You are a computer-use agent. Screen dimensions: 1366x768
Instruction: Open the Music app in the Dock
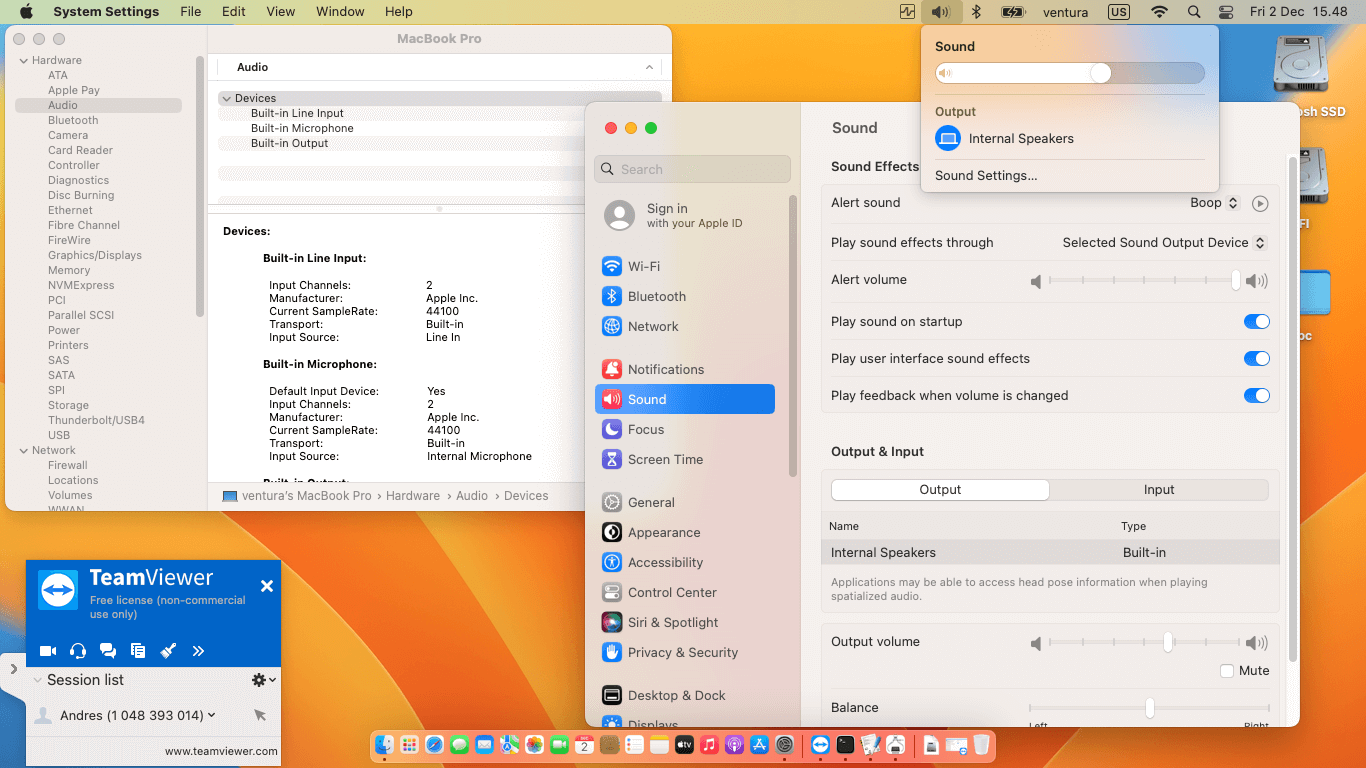(709, 744)
